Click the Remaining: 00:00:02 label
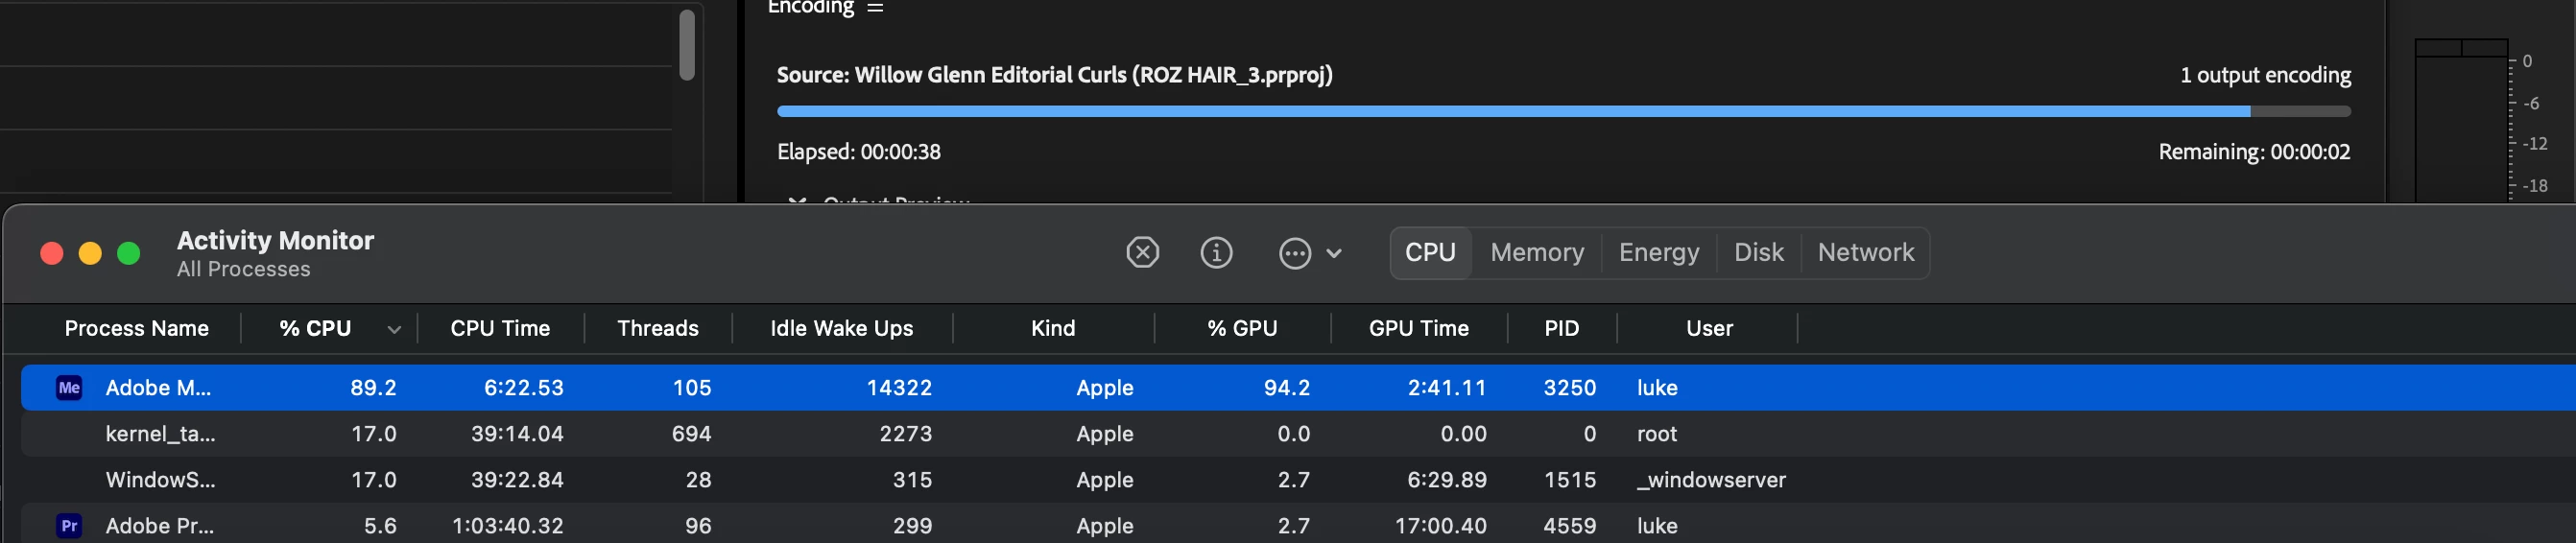The image size is (2576, 543). pos(2254,151)
